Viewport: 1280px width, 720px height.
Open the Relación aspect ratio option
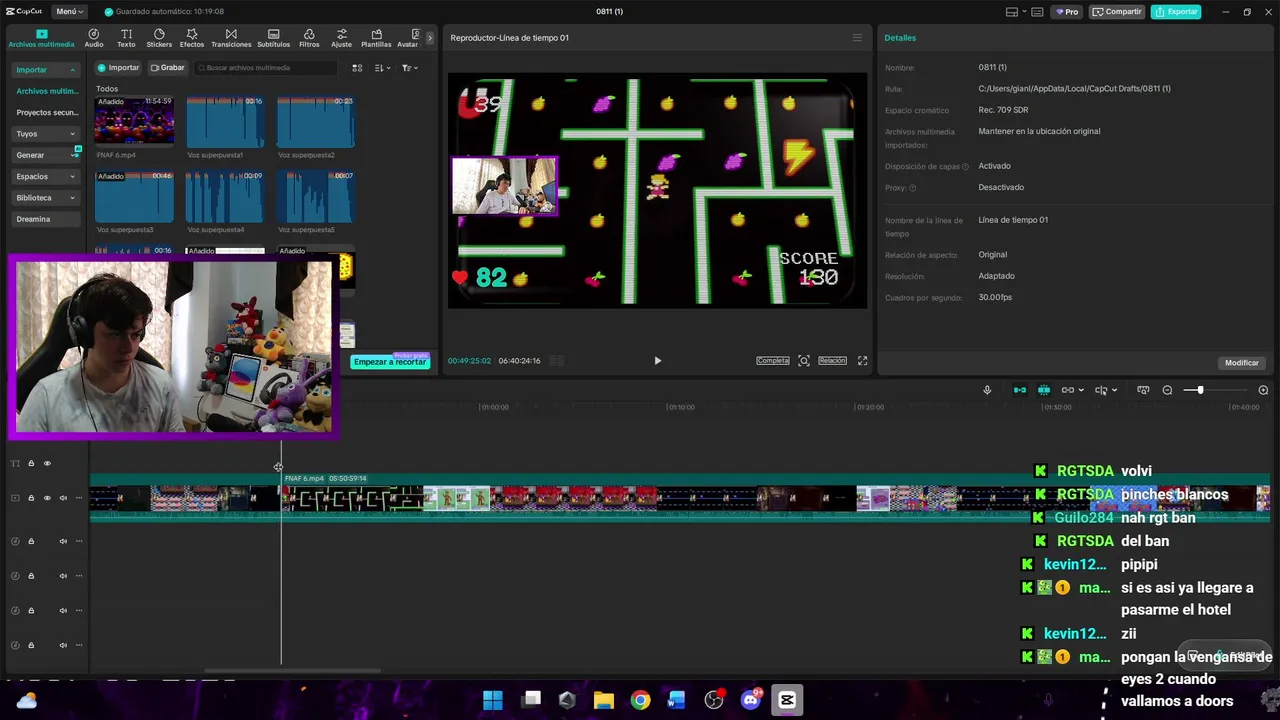pos(832,361)
